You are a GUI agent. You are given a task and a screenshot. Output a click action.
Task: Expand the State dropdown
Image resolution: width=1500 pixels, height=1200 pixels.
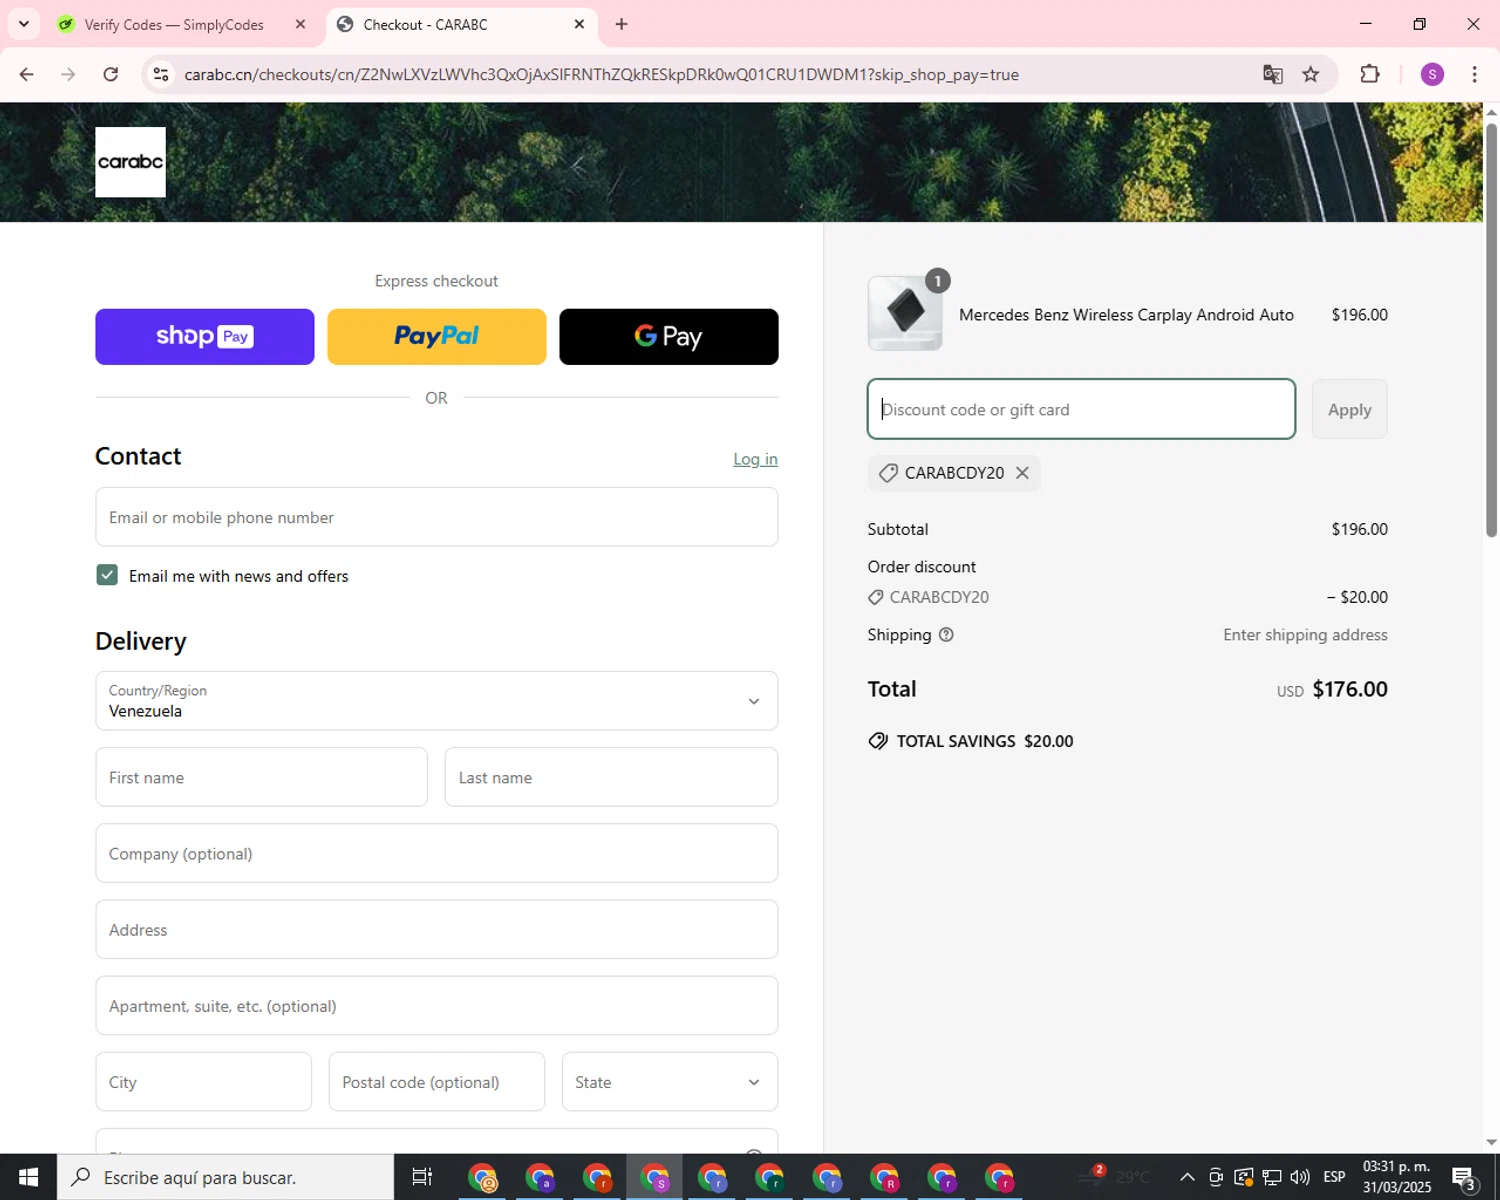[x=670, y=1082]
